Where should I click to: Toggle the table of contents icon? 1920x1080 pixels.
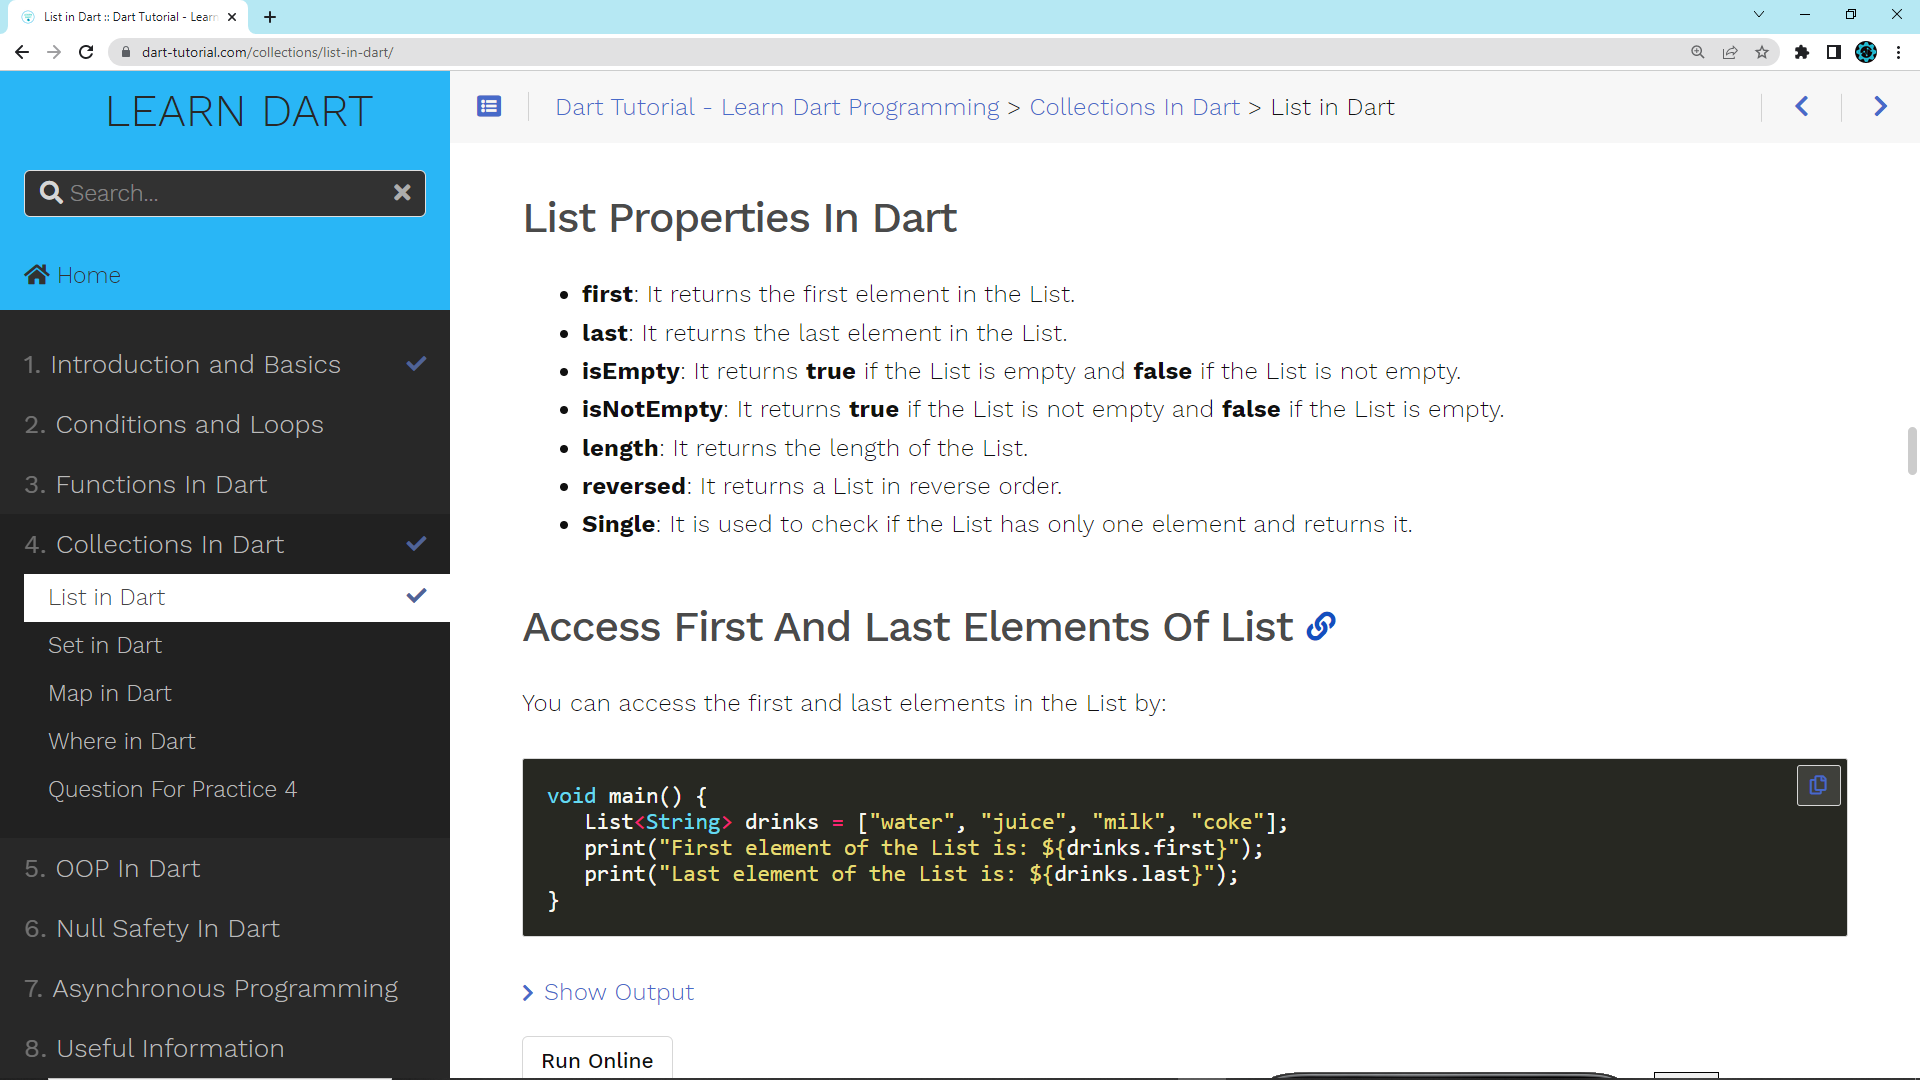(489, 106)
